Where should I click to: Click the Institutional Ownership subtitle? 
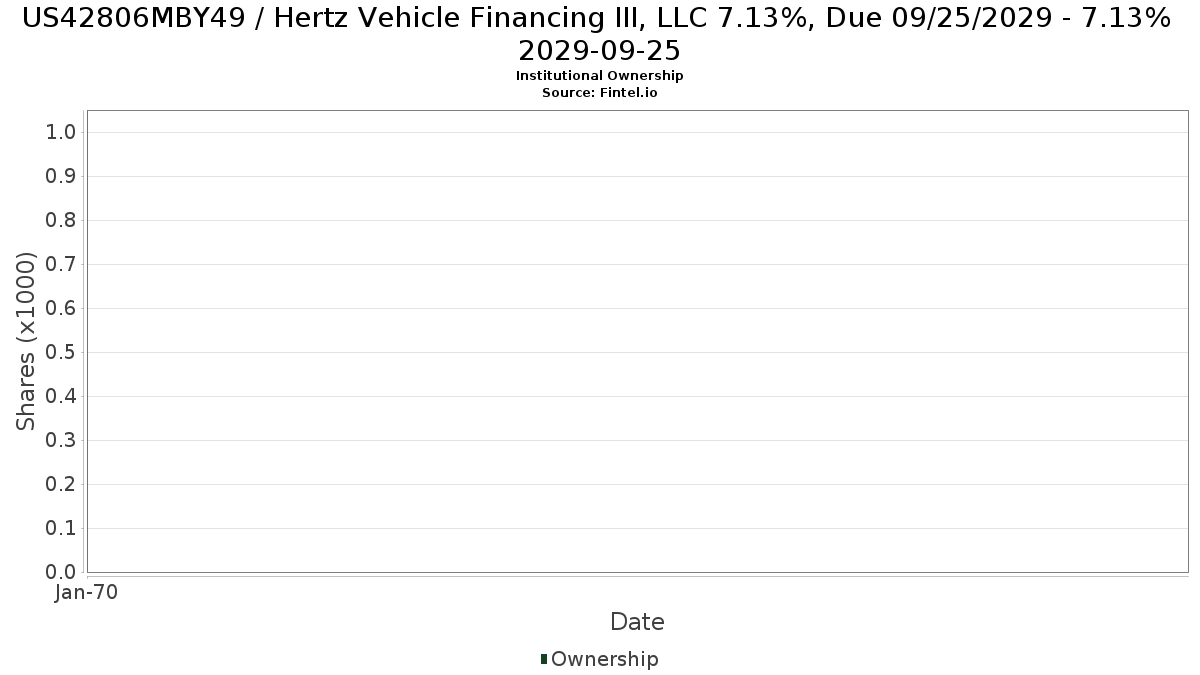pyautogui.click(x=600, y=76)
